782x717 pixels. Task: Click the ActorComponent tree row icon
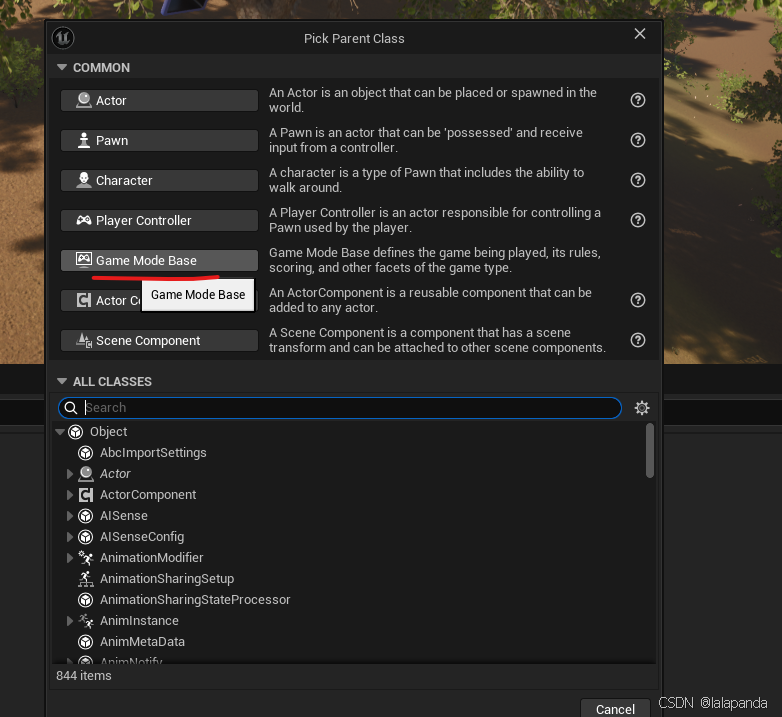coord(86,495)
